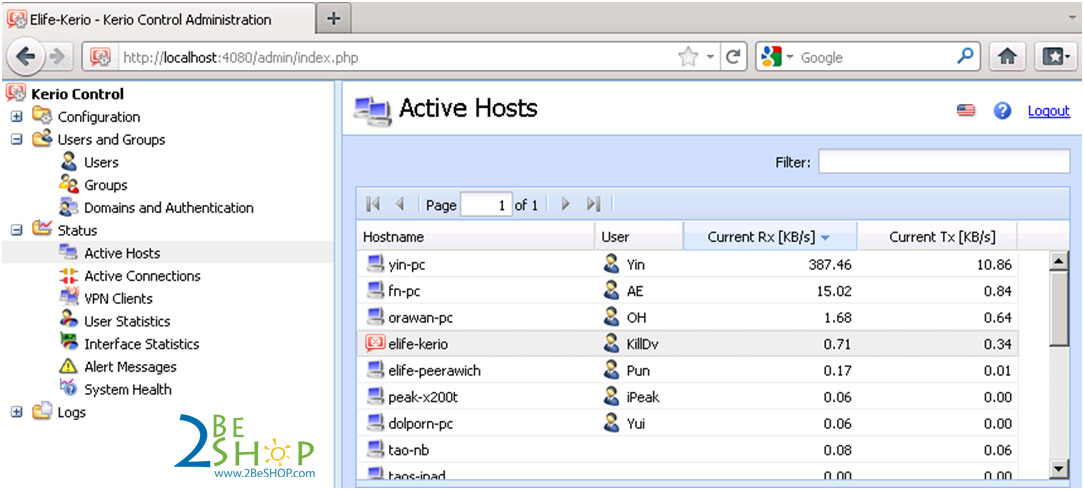Collapse the Users and Groups node

tap(17, 140)
